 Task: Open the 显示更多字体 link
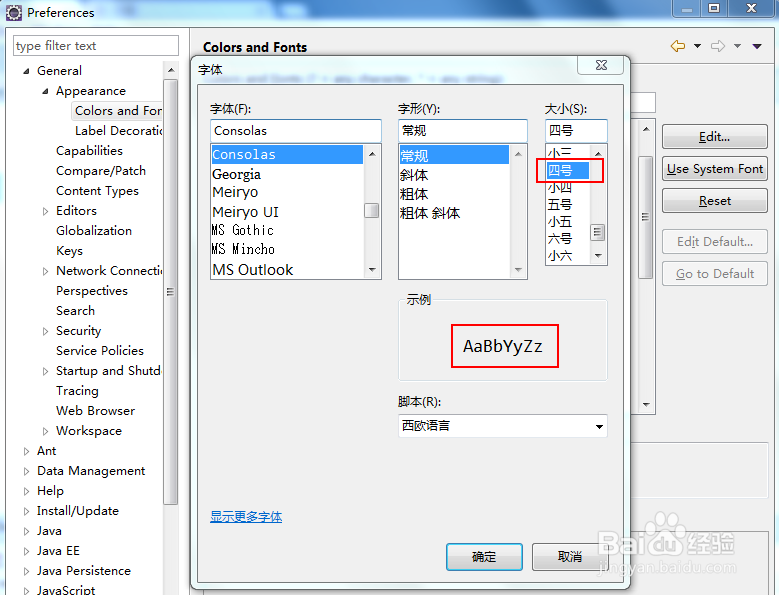coord(246,517)
